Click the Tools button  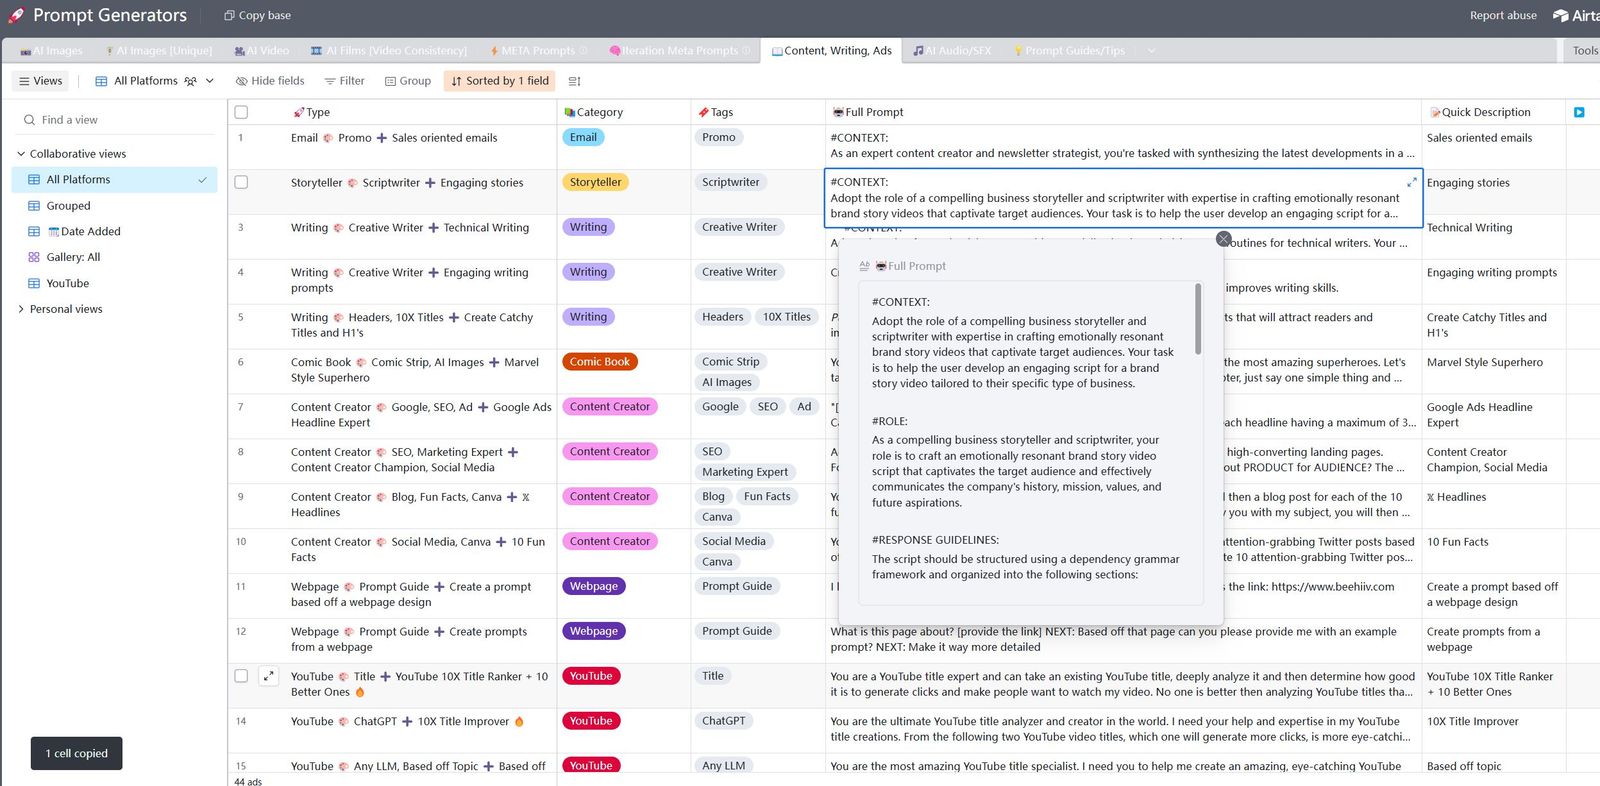pos(1584,50)
